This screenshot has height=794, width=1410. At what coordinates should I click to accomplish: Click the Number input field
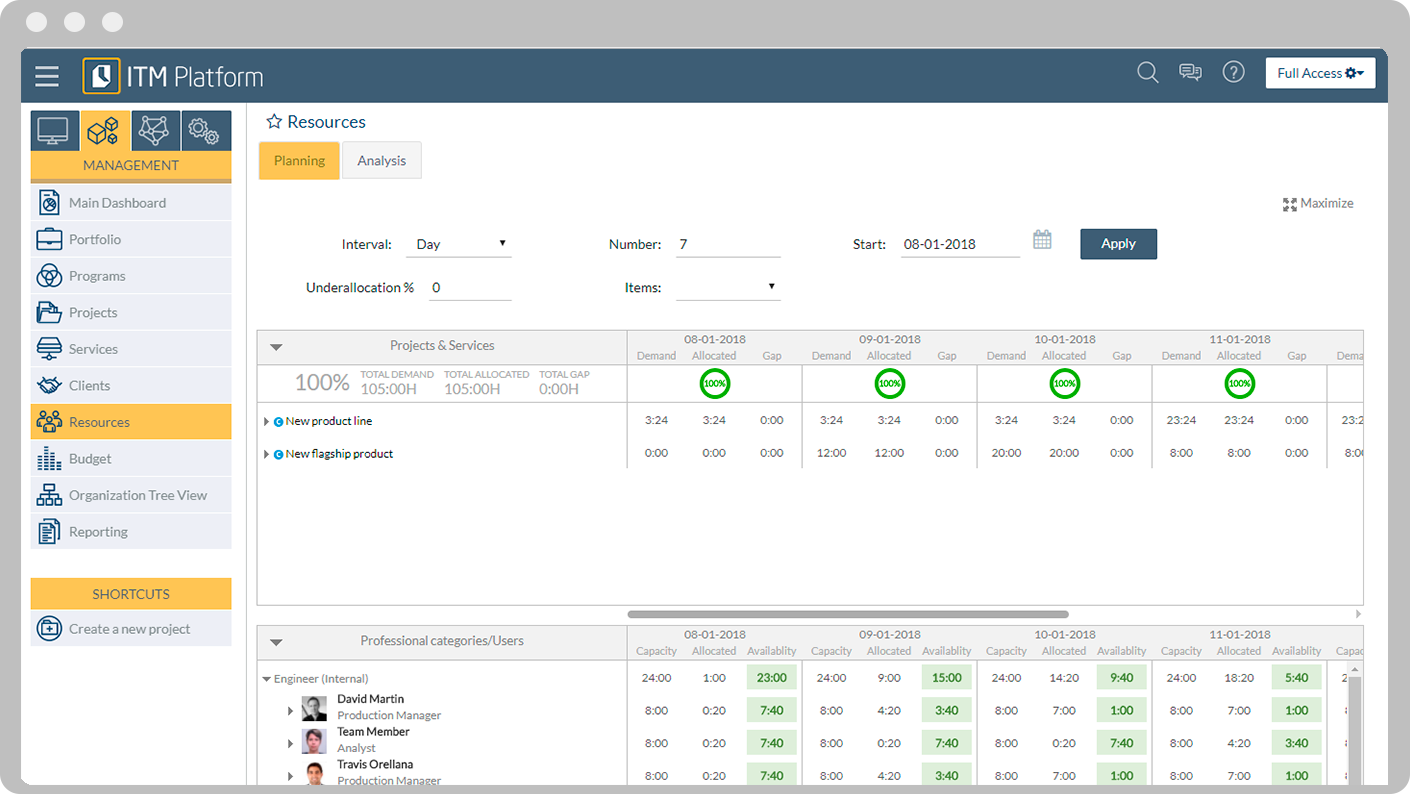tap(728, 244)
